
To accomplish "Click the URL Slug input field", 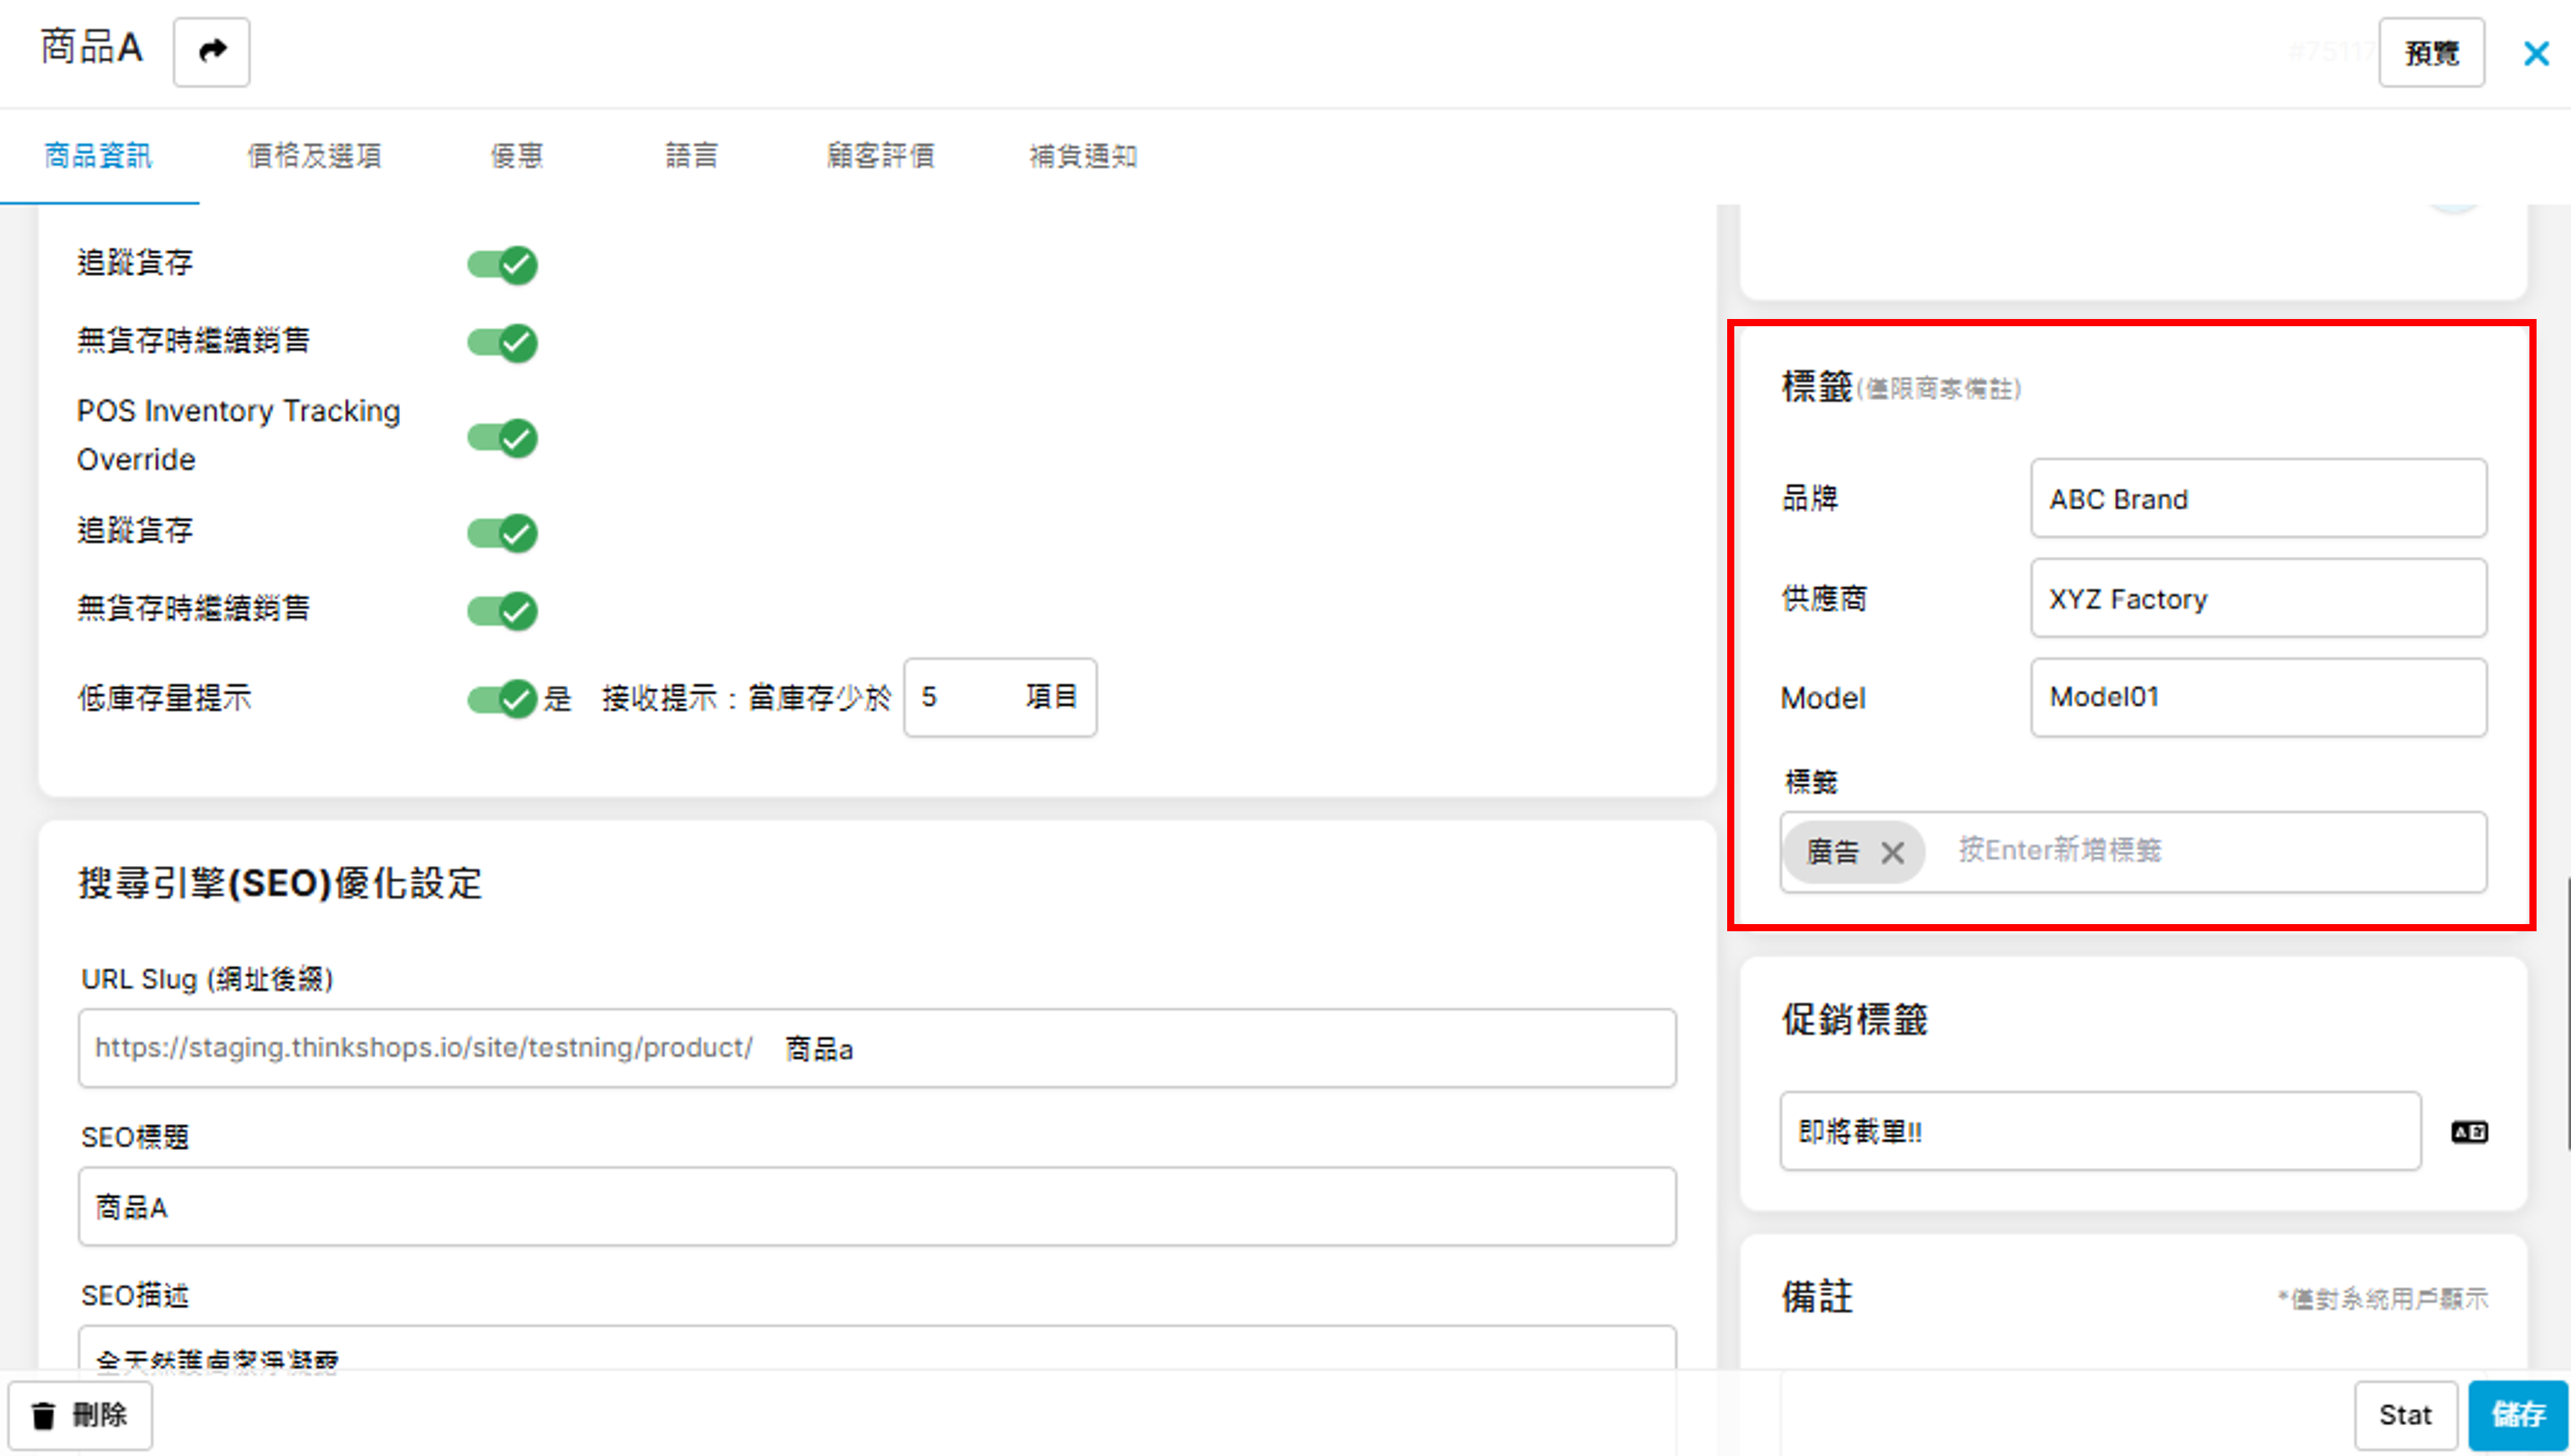I will pos(1200,1048).
